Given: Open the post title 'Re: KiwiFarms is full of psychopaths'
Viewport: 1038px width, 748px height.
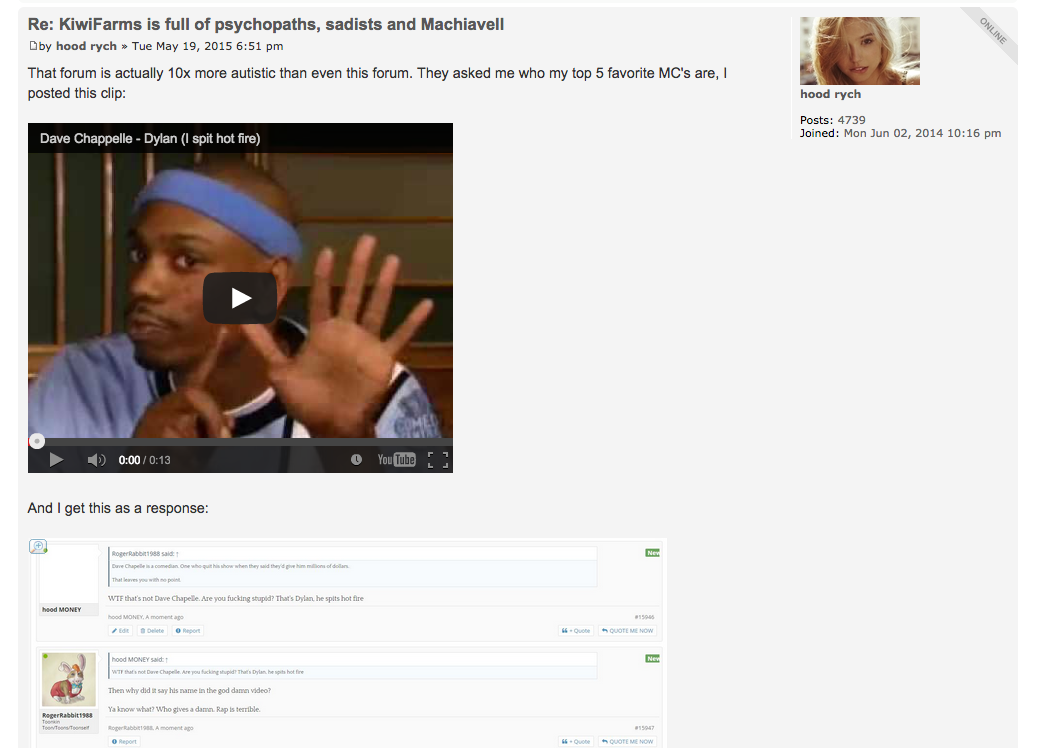Looking at the screenshot, I should click(x=265, y=24).
